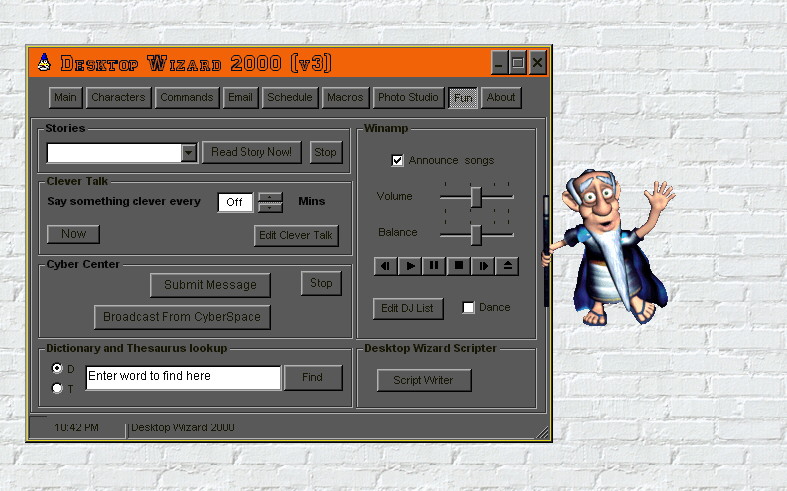Enable the Dance checkbox

click(x=468, y=307)
